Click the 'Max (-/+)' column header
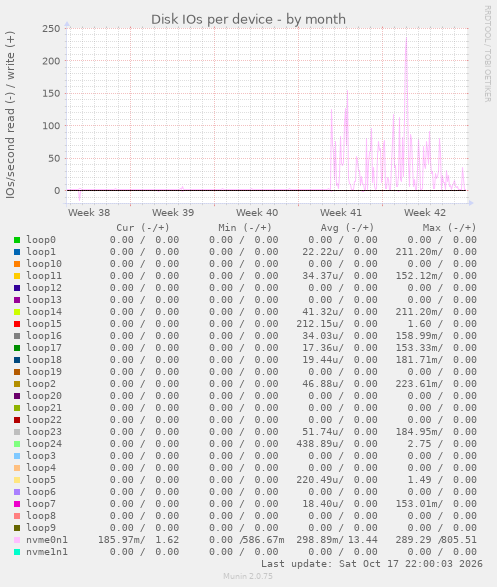497x587 pixels. (x=449, y=228)
